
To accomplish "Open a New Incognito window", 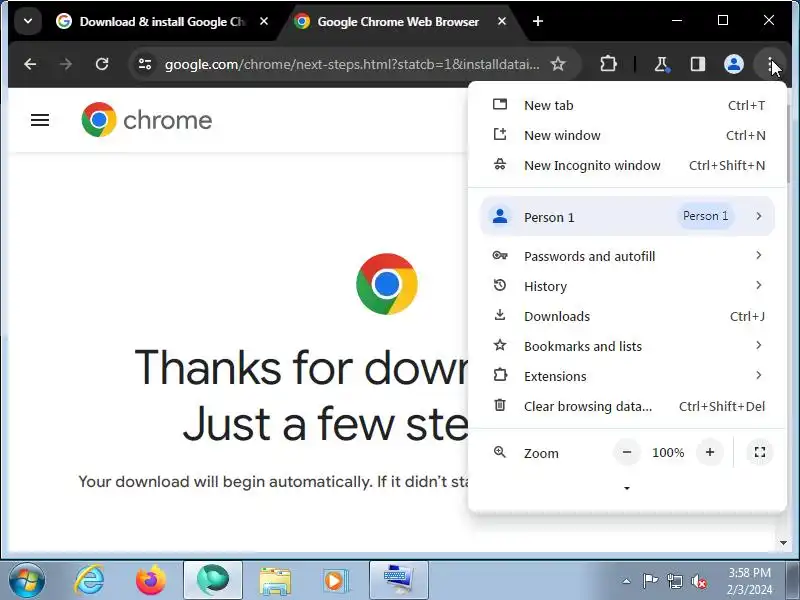I will [628, 165].
